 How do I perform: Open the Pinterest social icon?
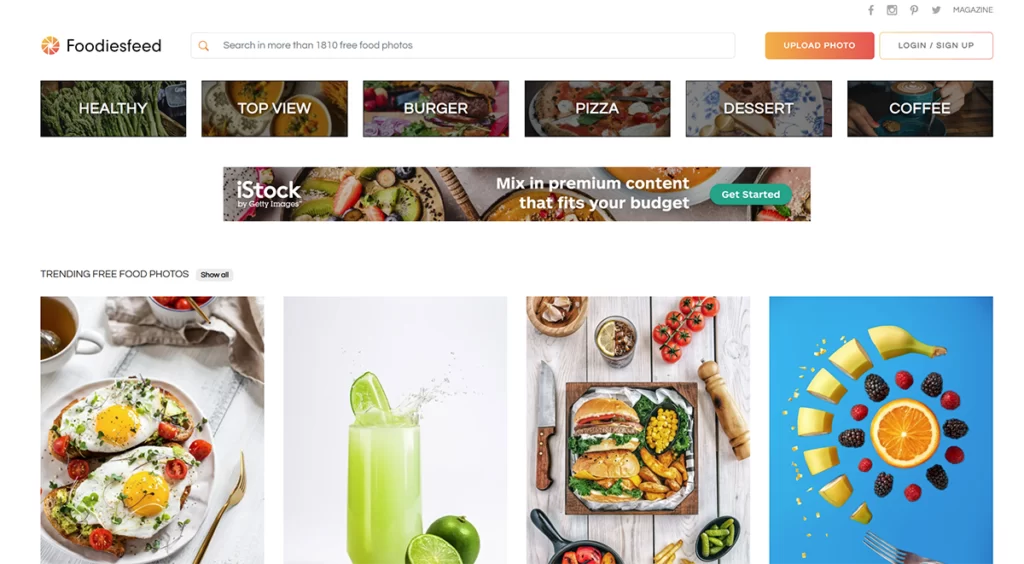pyautogui.click(x=914, y=10)
